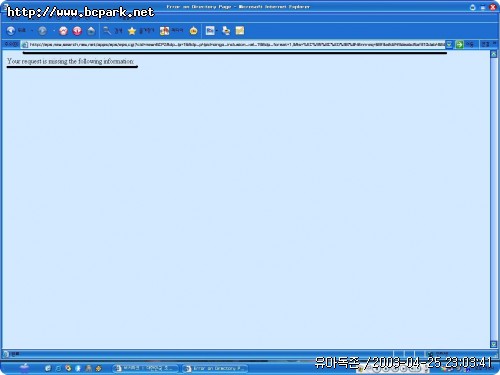500x375 pixels.
Task: Click the Print toolbar icon
Action: click(x=226, y=31)
